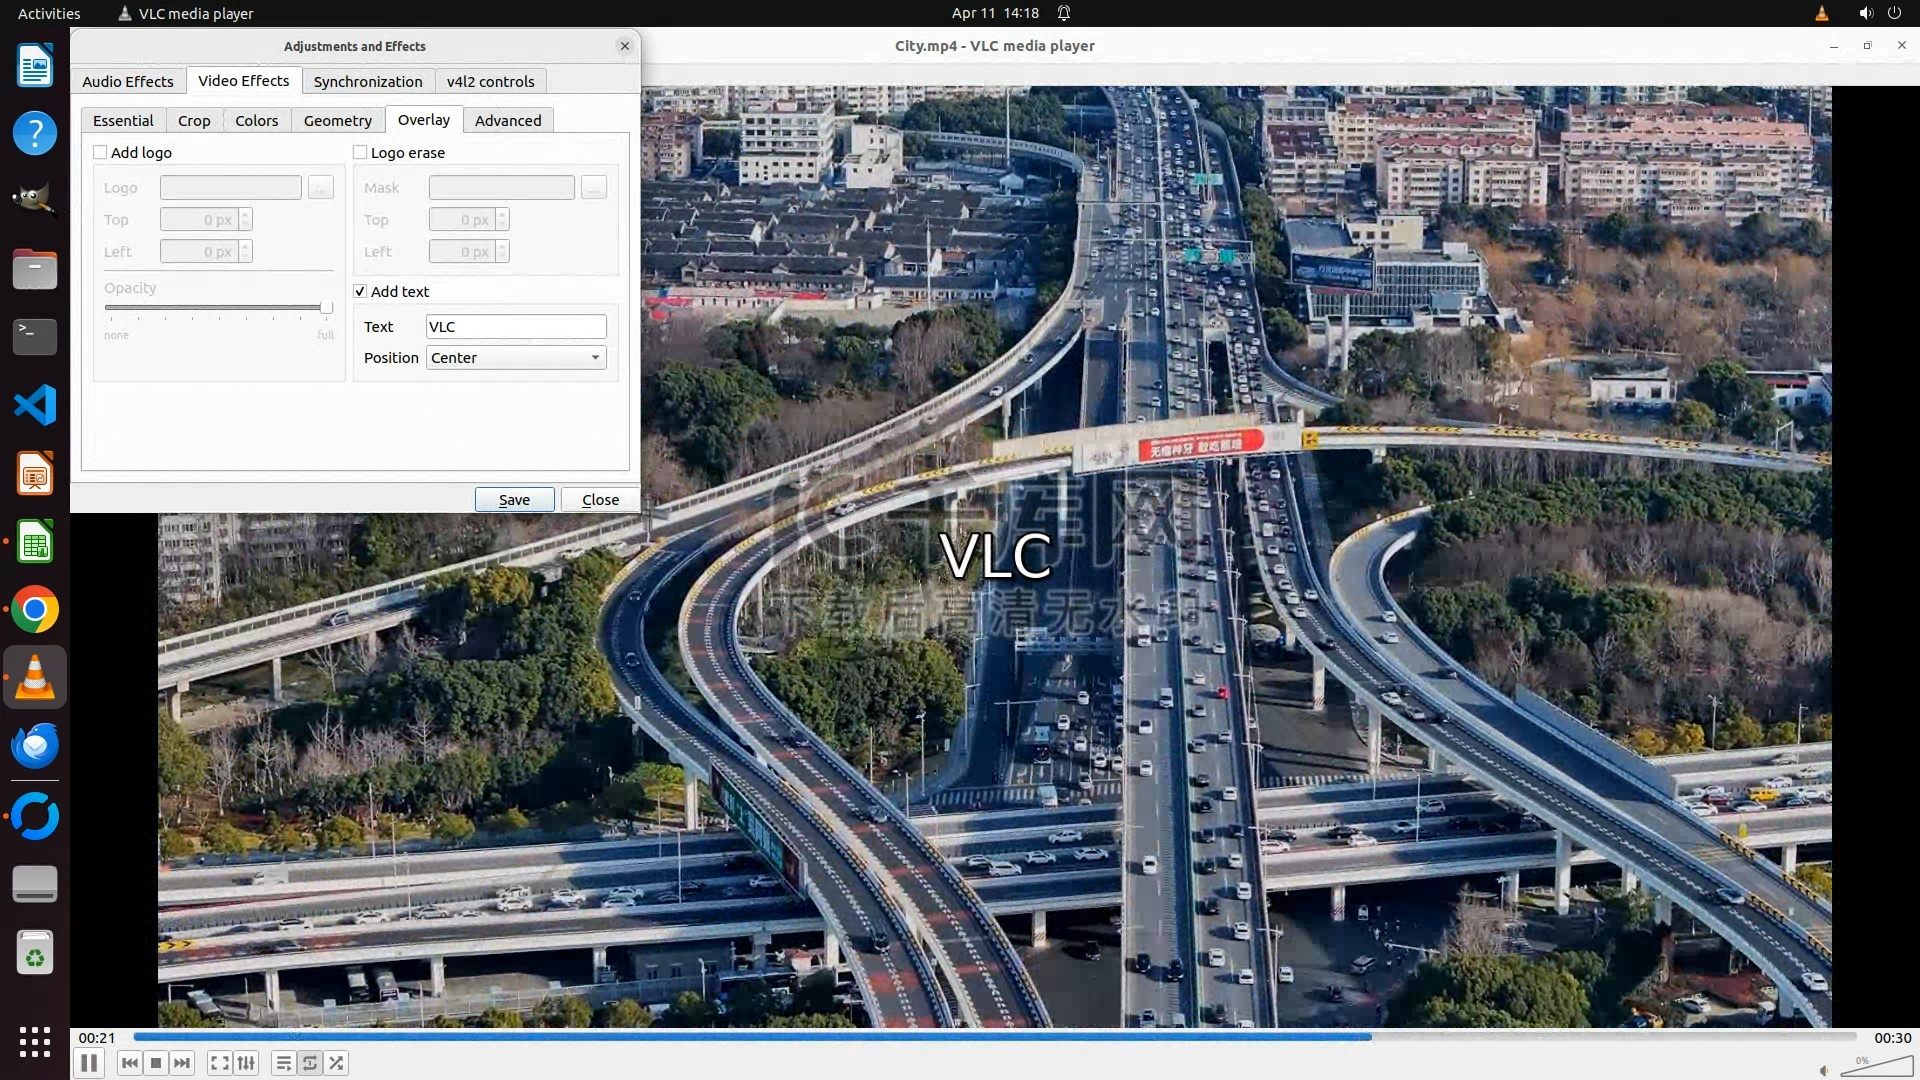Open the Audio Effects tab

tap(127, 81)
